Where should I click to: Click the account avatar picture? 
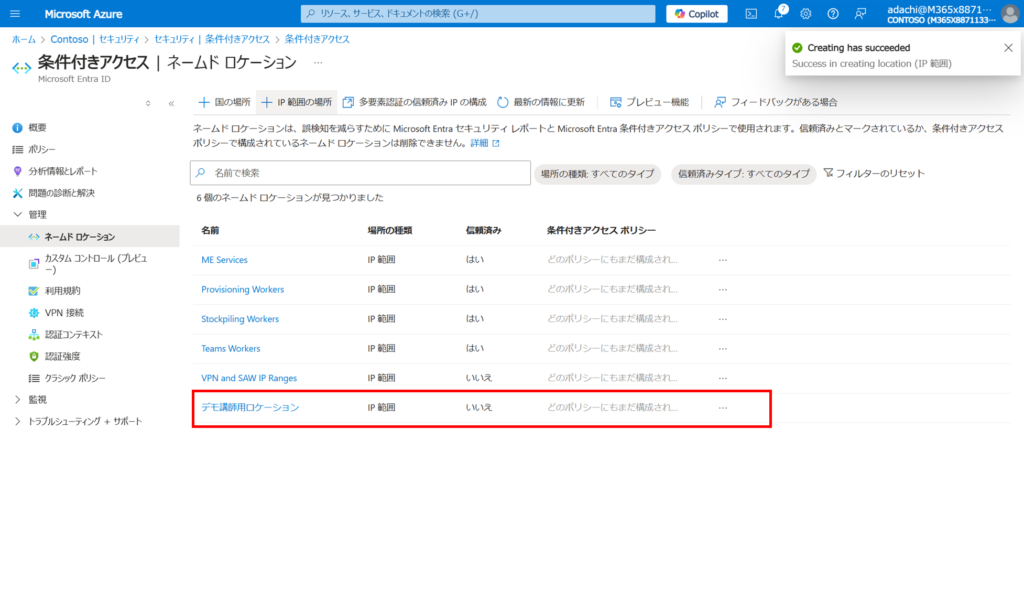pyautogui.click(x=1010, y=14)
